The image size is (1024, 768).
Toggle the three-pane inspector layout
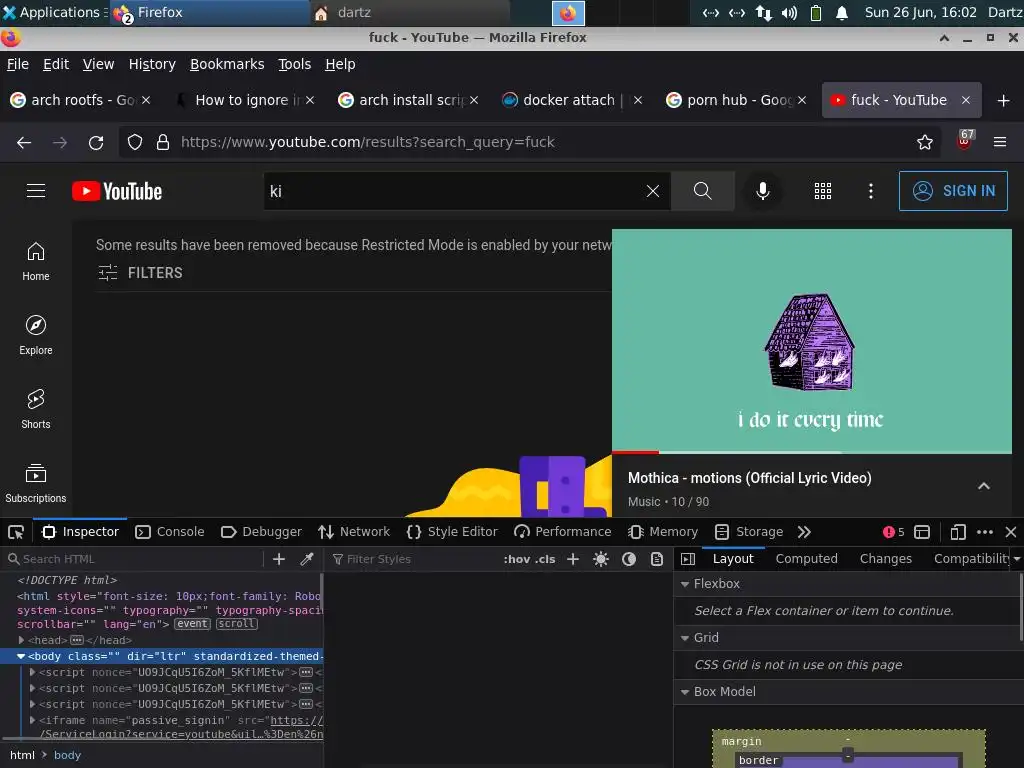[688, 559]
